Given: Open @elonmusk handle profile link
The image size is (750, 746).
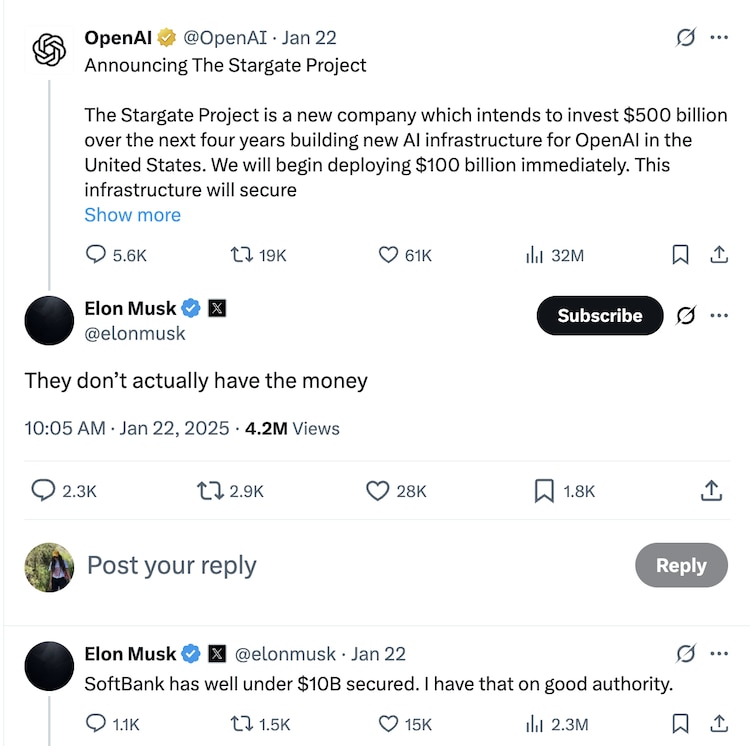Looking at the screenshot, I should 135,334.
